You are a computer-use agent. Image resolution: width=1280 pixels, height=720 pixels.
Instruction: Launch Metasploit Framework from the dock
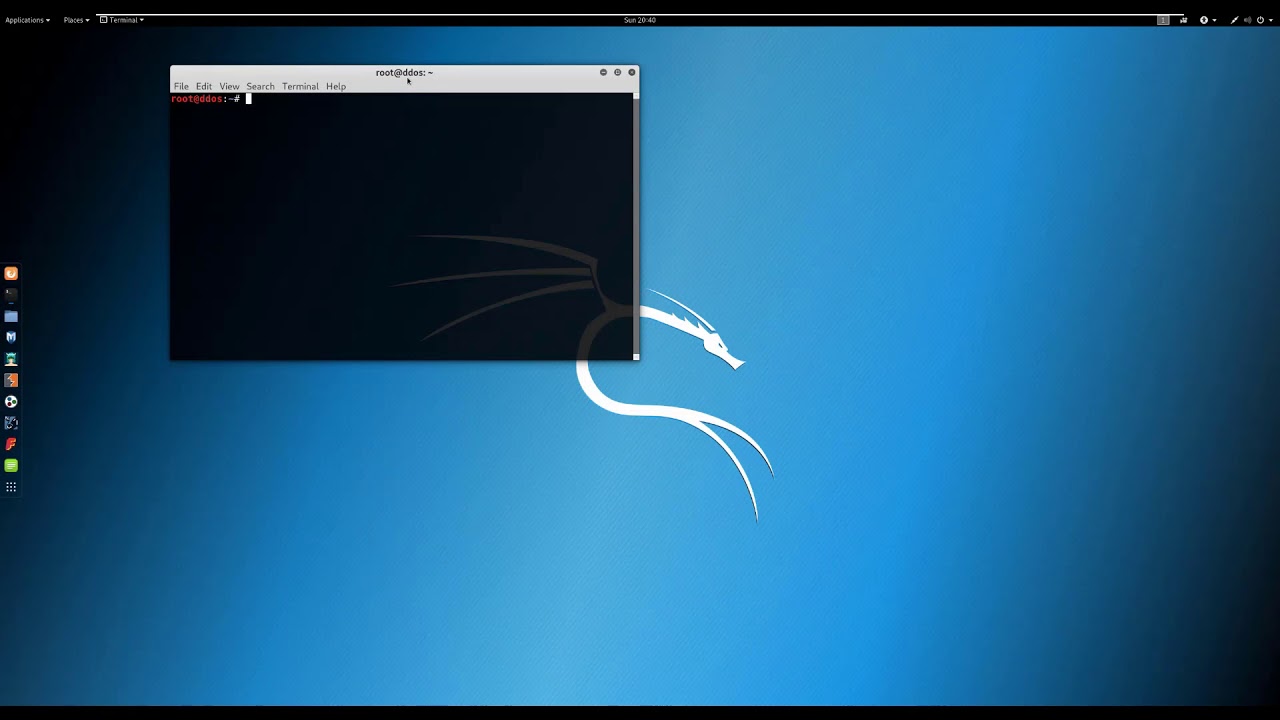[11, 337]
